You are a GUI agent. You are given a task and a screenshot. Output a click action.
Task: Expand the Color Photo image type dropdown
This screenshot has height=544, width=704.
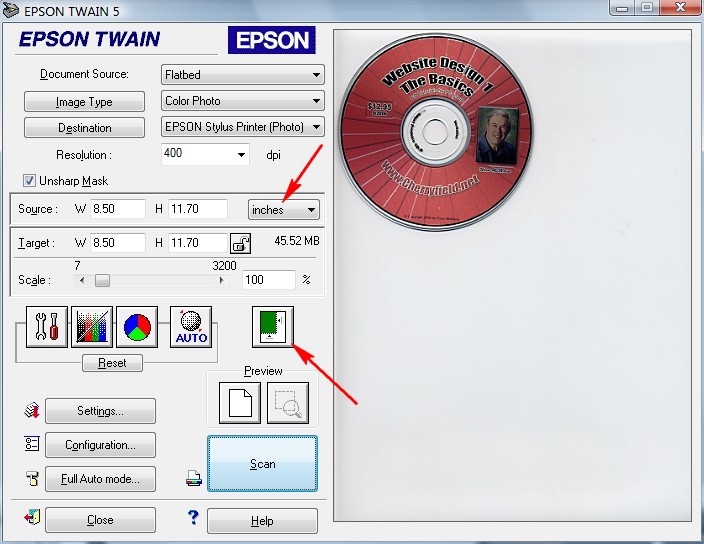243,101
